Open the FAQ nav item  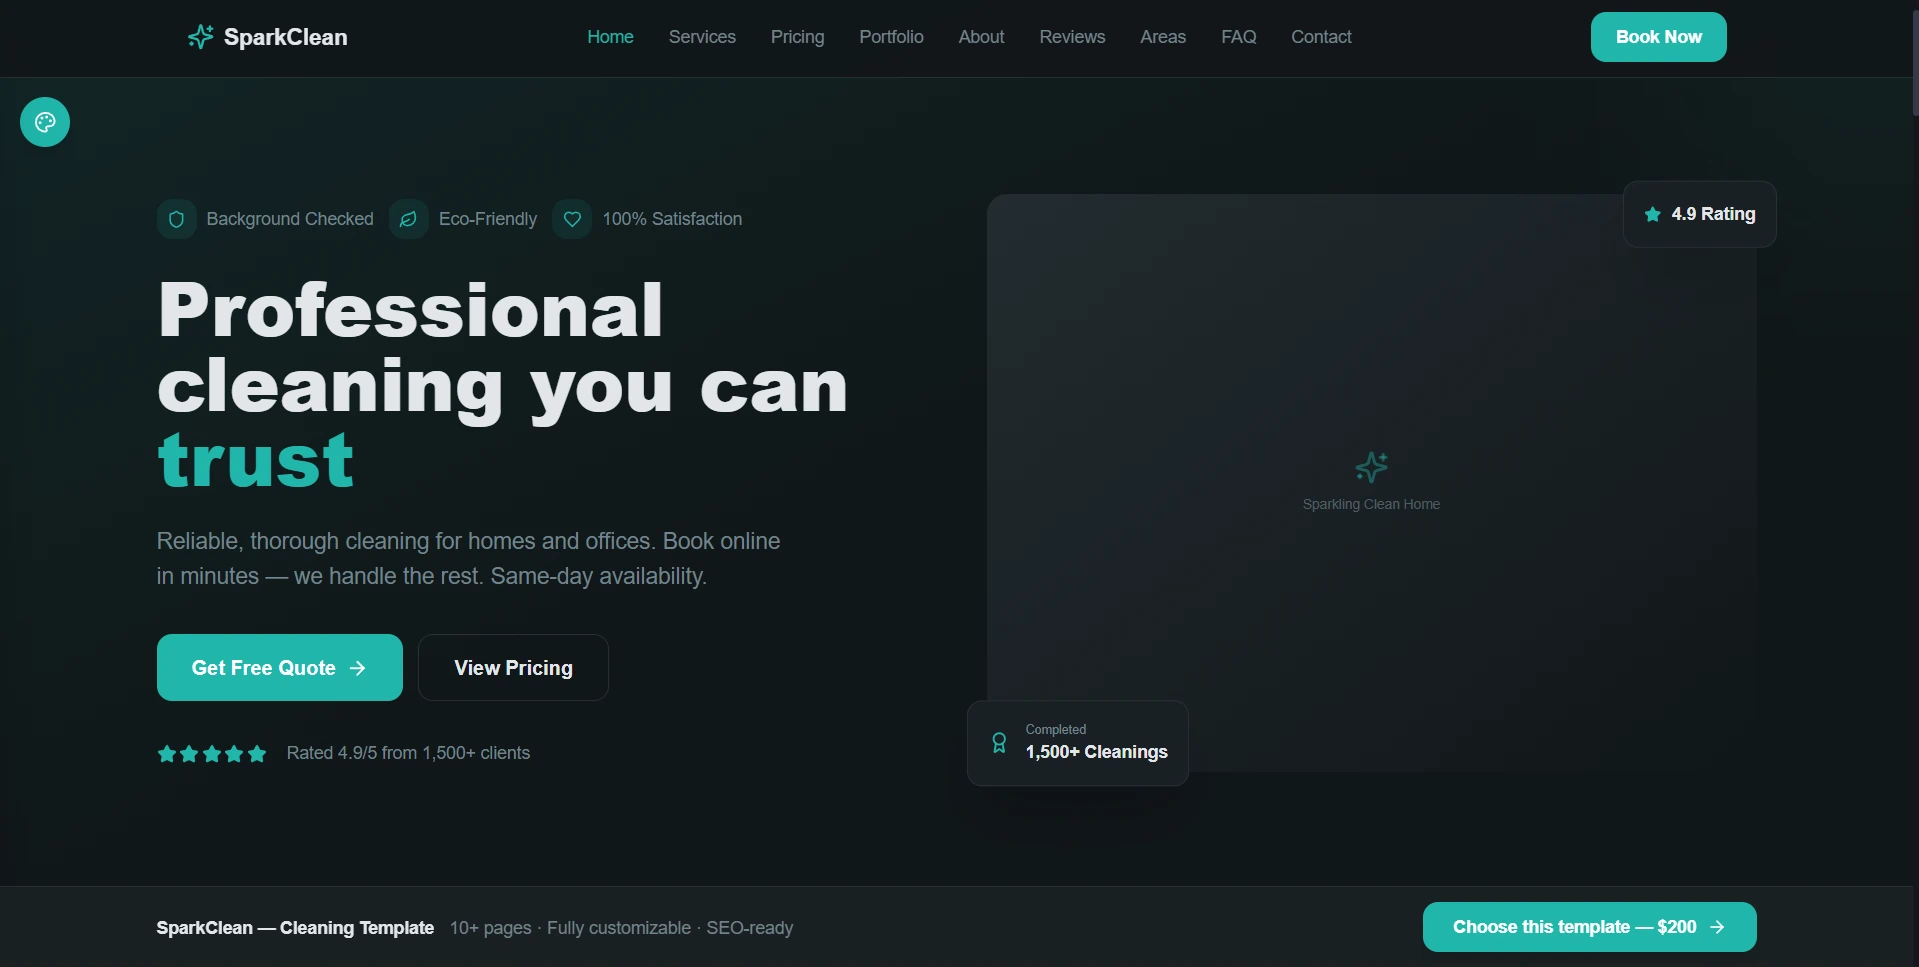click(1238, 37)
